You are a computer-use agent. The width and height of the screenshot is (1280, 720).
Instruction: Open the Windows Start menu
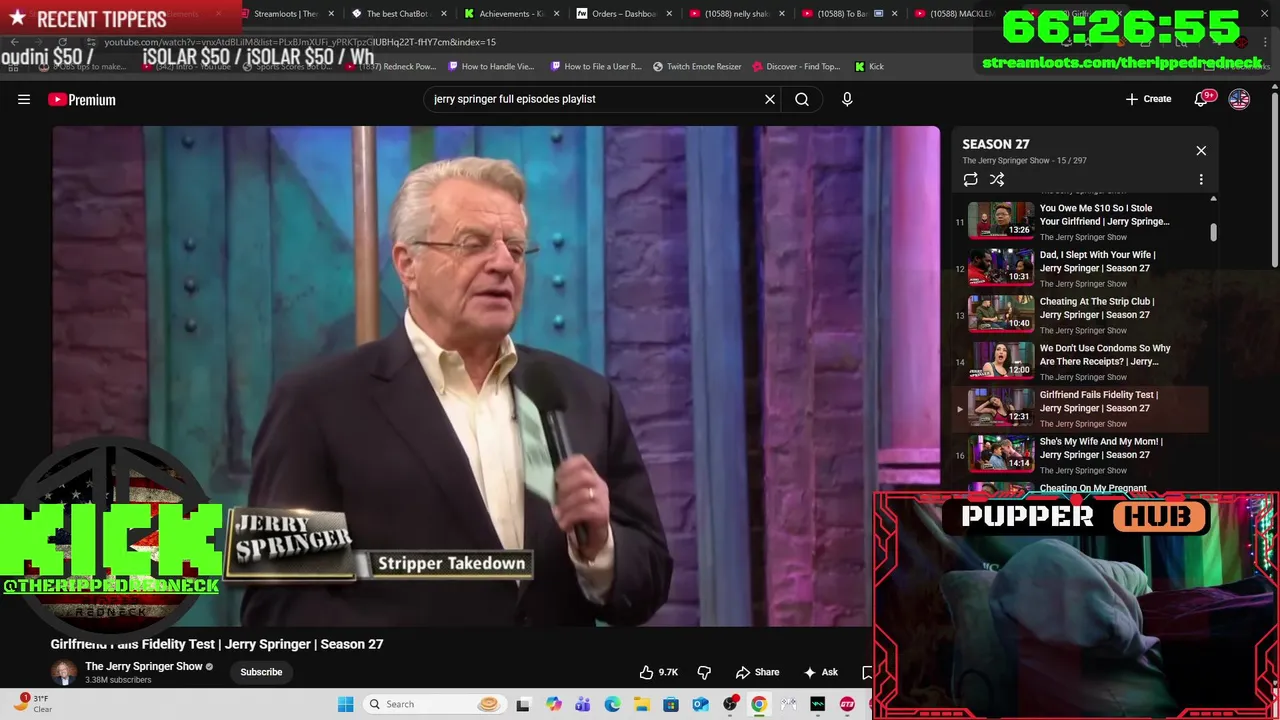[x=345, y=704]
